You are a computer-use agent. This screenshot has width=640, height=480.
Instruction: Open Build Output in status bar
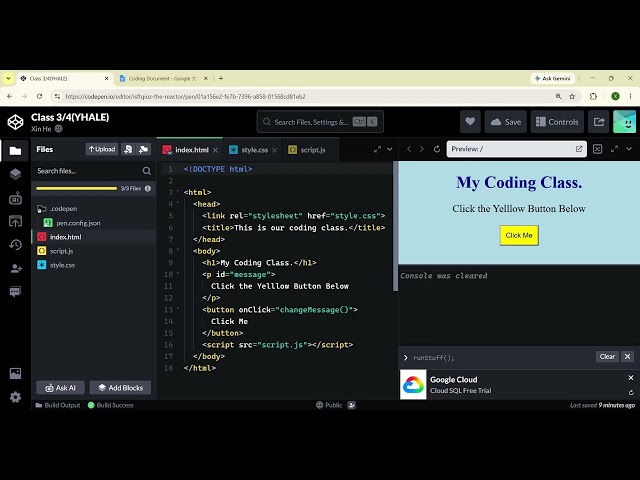[x=58, y=405]
